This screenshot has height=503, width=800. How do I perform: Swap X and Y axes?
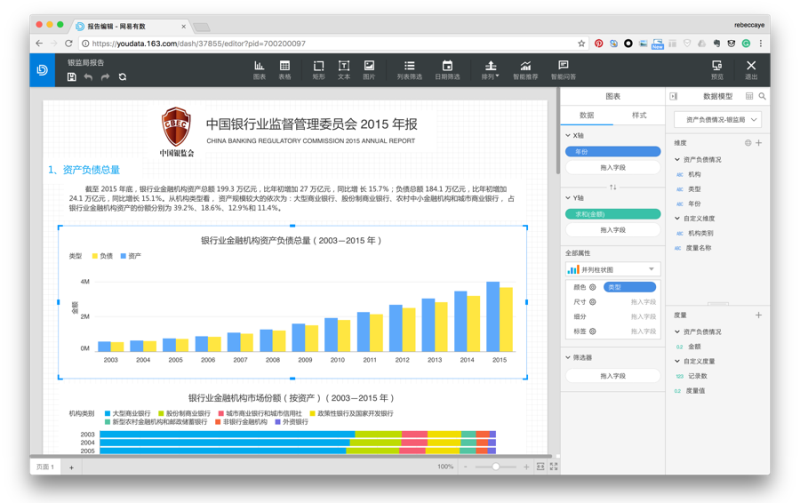(613, 187)
